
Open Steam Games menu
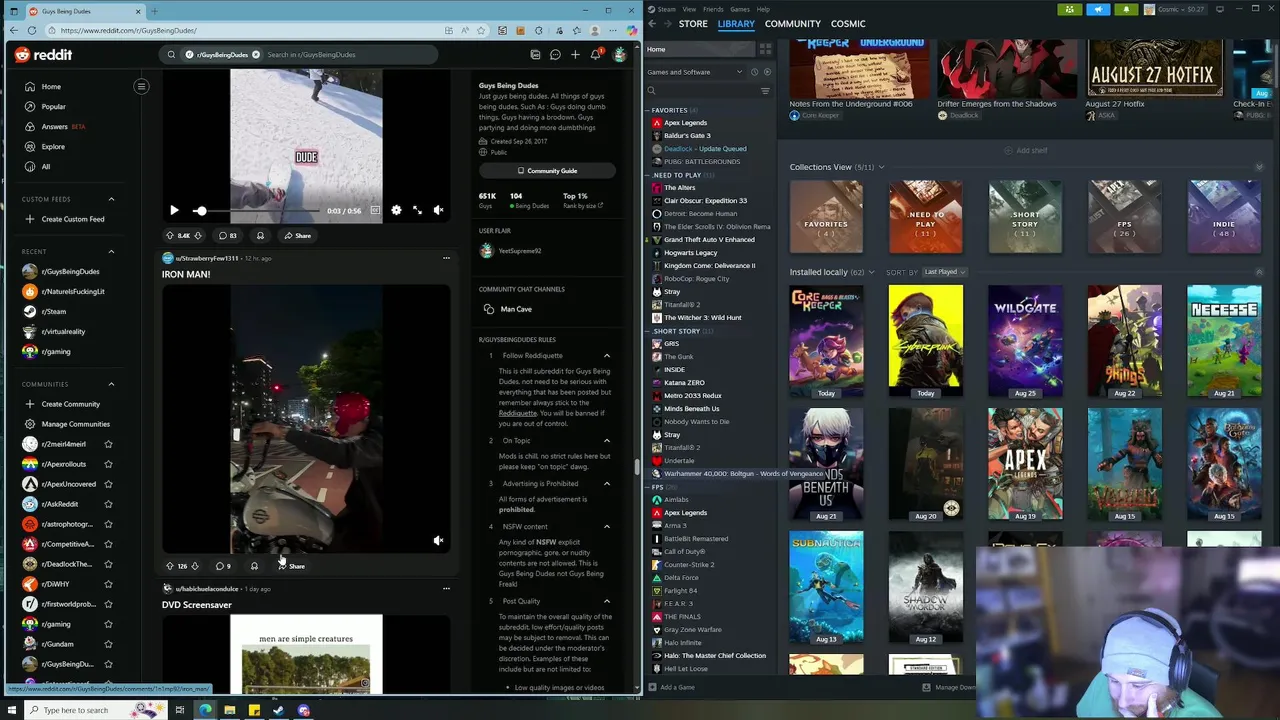[x=740, y=9]
